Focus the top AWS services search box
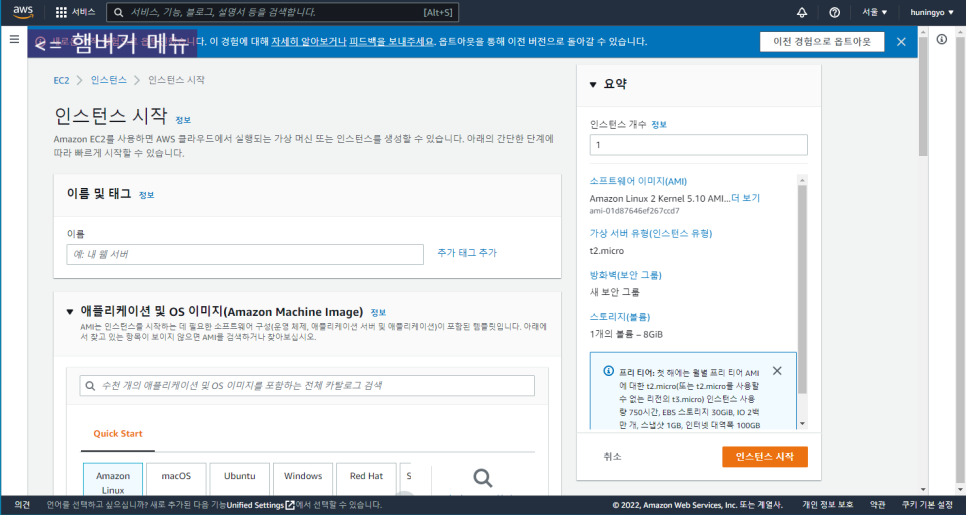Screen dimensions: 966x515 pos(283,12)
